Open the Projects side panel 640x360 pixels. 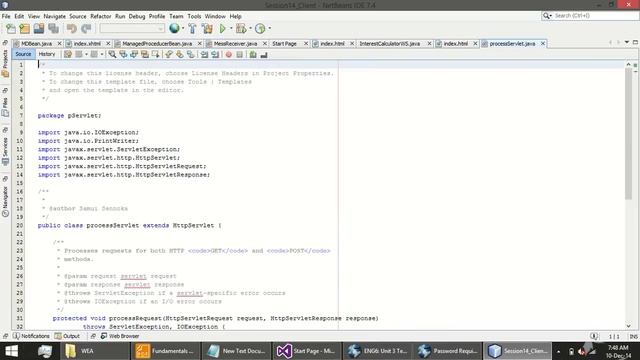click(x=5, y=64)
